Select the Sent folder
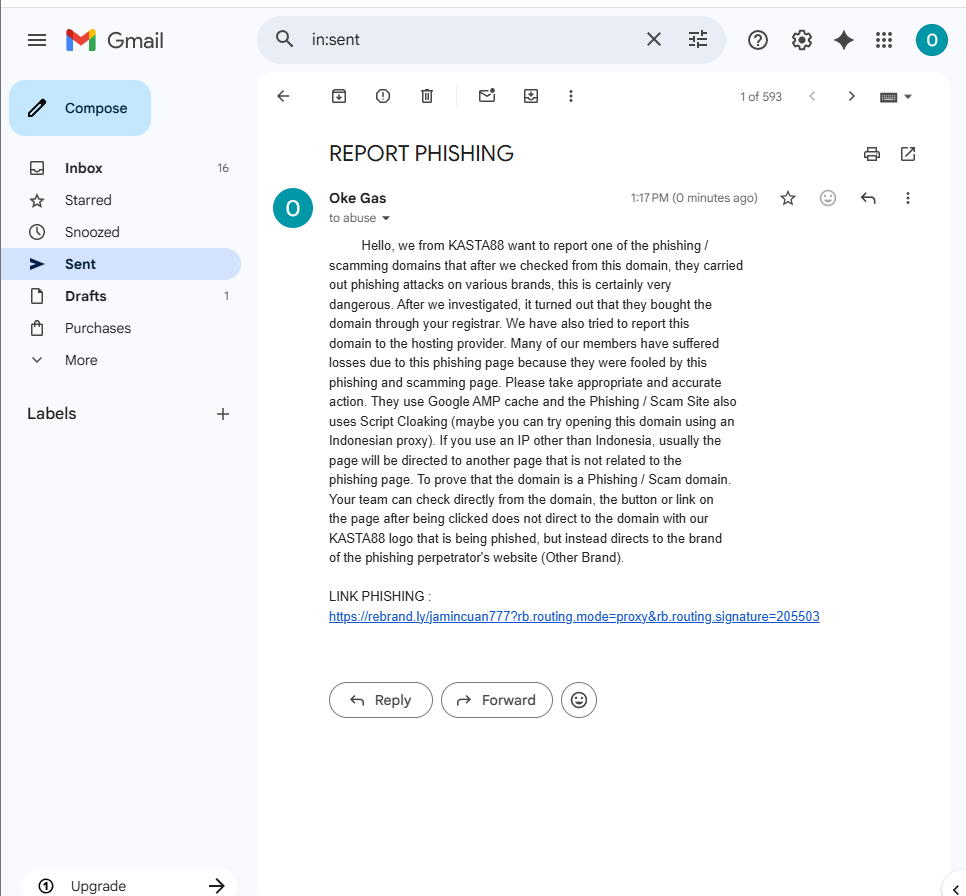 pos(121,264)
